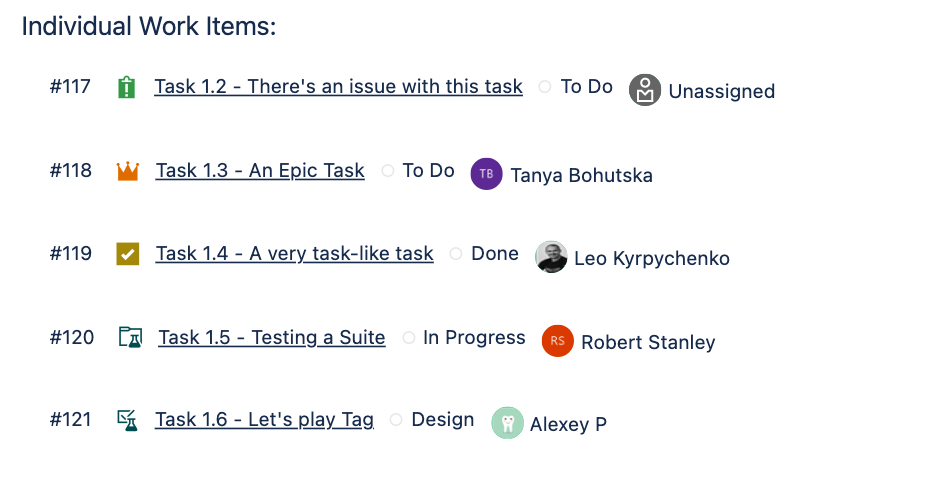Click Tanya Bohutska's purple TB avatar
The height and width of the screenshot is (482, 930).
point(486,174)
